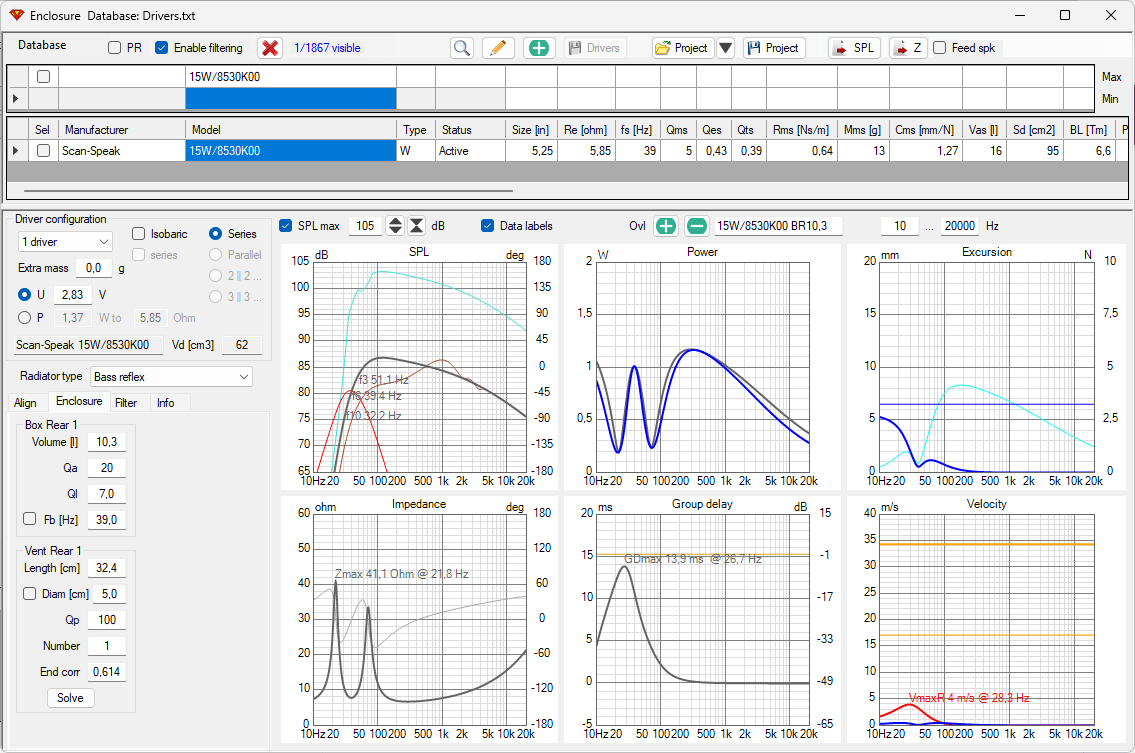Select the 15W/8530K00 model cell in table
1135x753 pixels.
tap(291, 151)
